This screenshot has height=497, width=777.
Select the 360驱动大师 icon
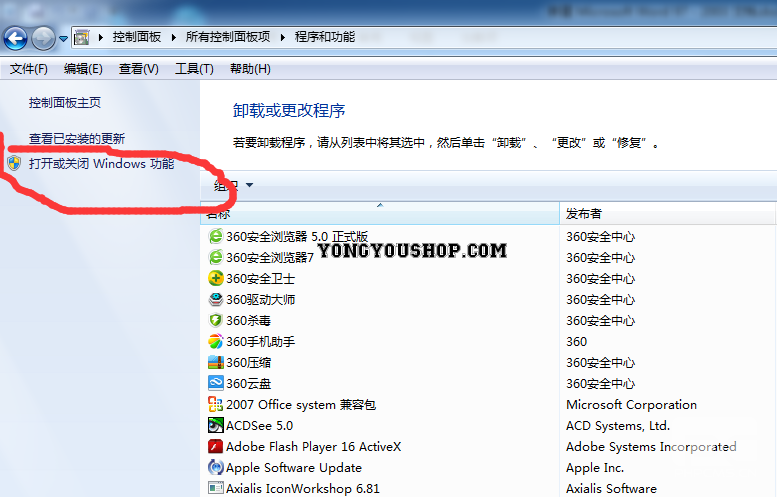pyautogui.click(x=216, y=299)
